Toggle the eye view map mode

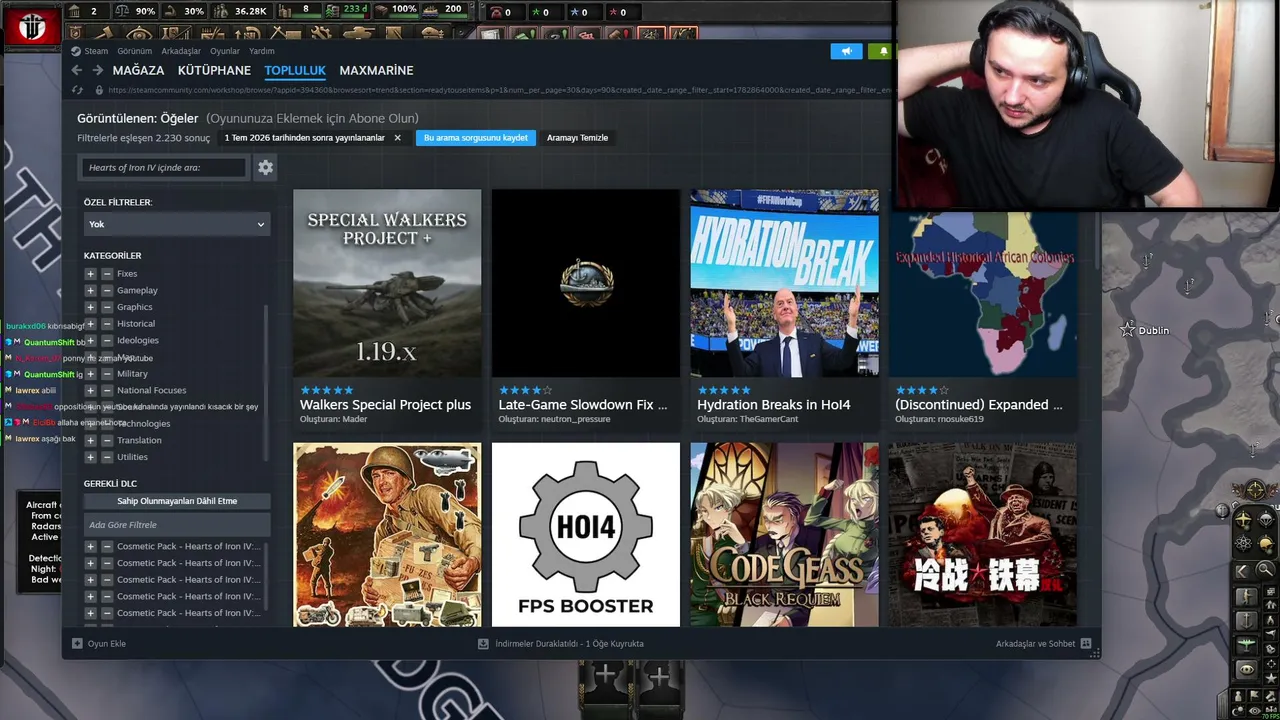(x=1246, y=669)
